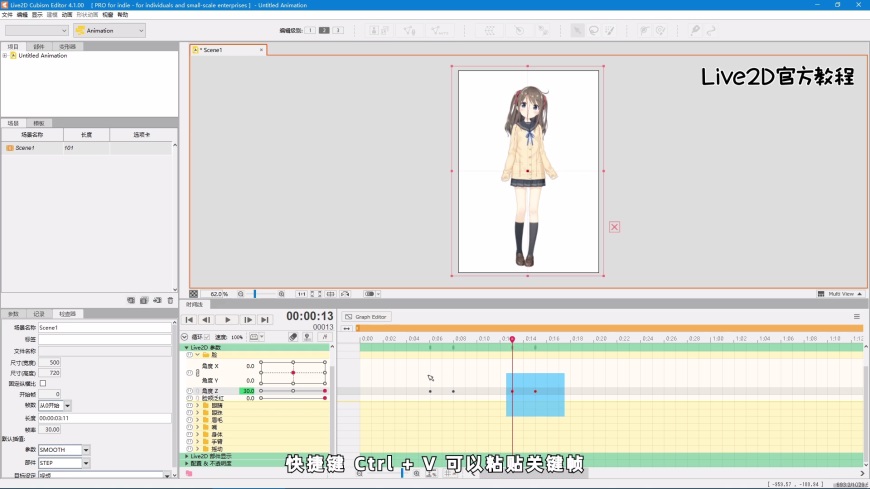Click the Multi View button
Screen dimensions: 870x489
point(840,294)
